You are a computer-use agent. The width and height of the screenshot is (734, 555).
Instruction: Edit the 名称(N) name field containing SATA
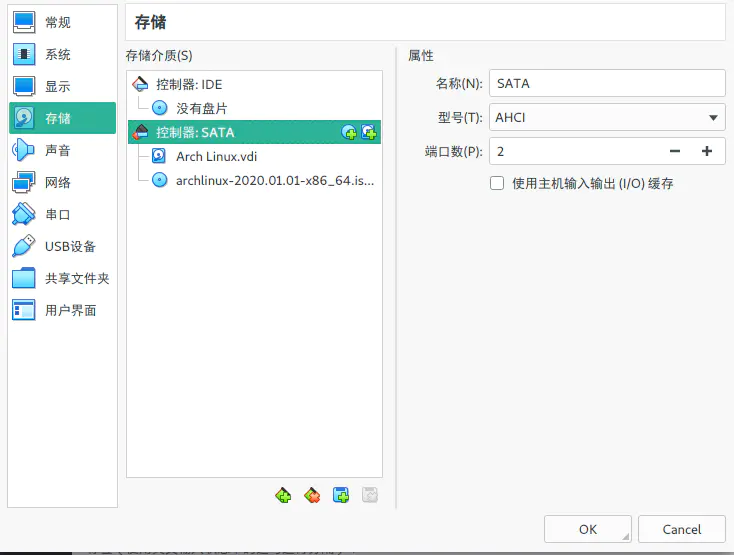tap(607, 83)
